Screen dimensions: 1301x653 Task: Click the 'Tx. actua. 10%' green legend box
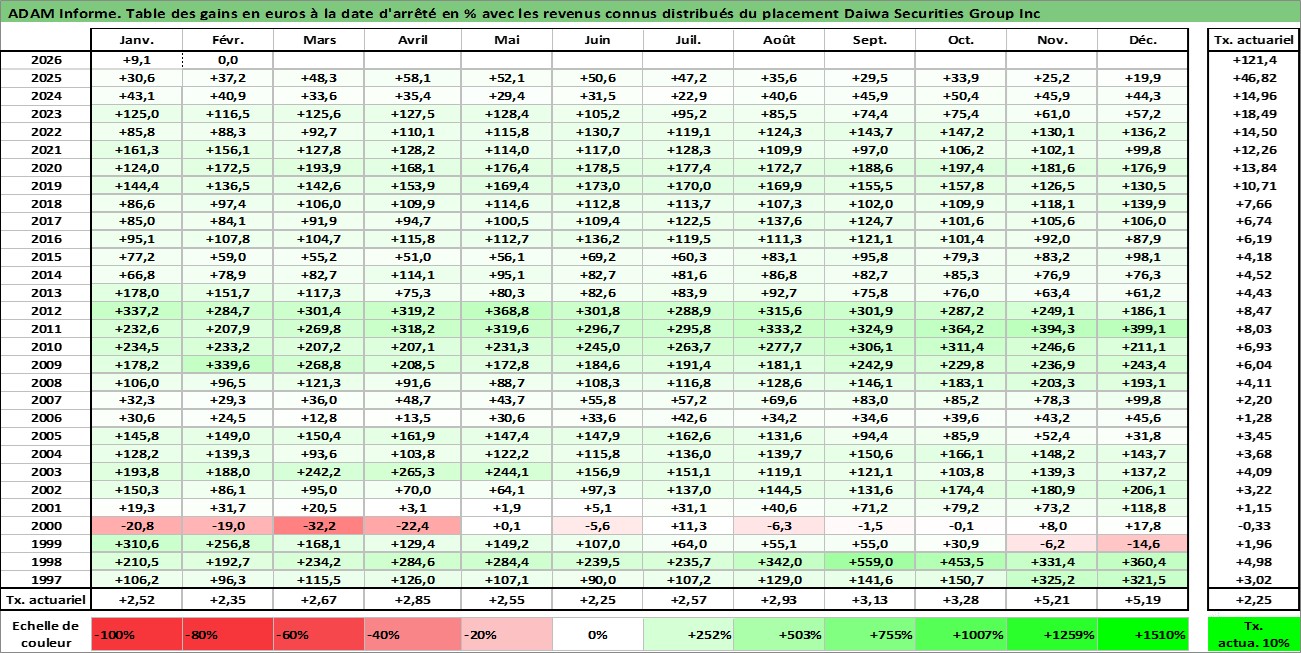1253,634
